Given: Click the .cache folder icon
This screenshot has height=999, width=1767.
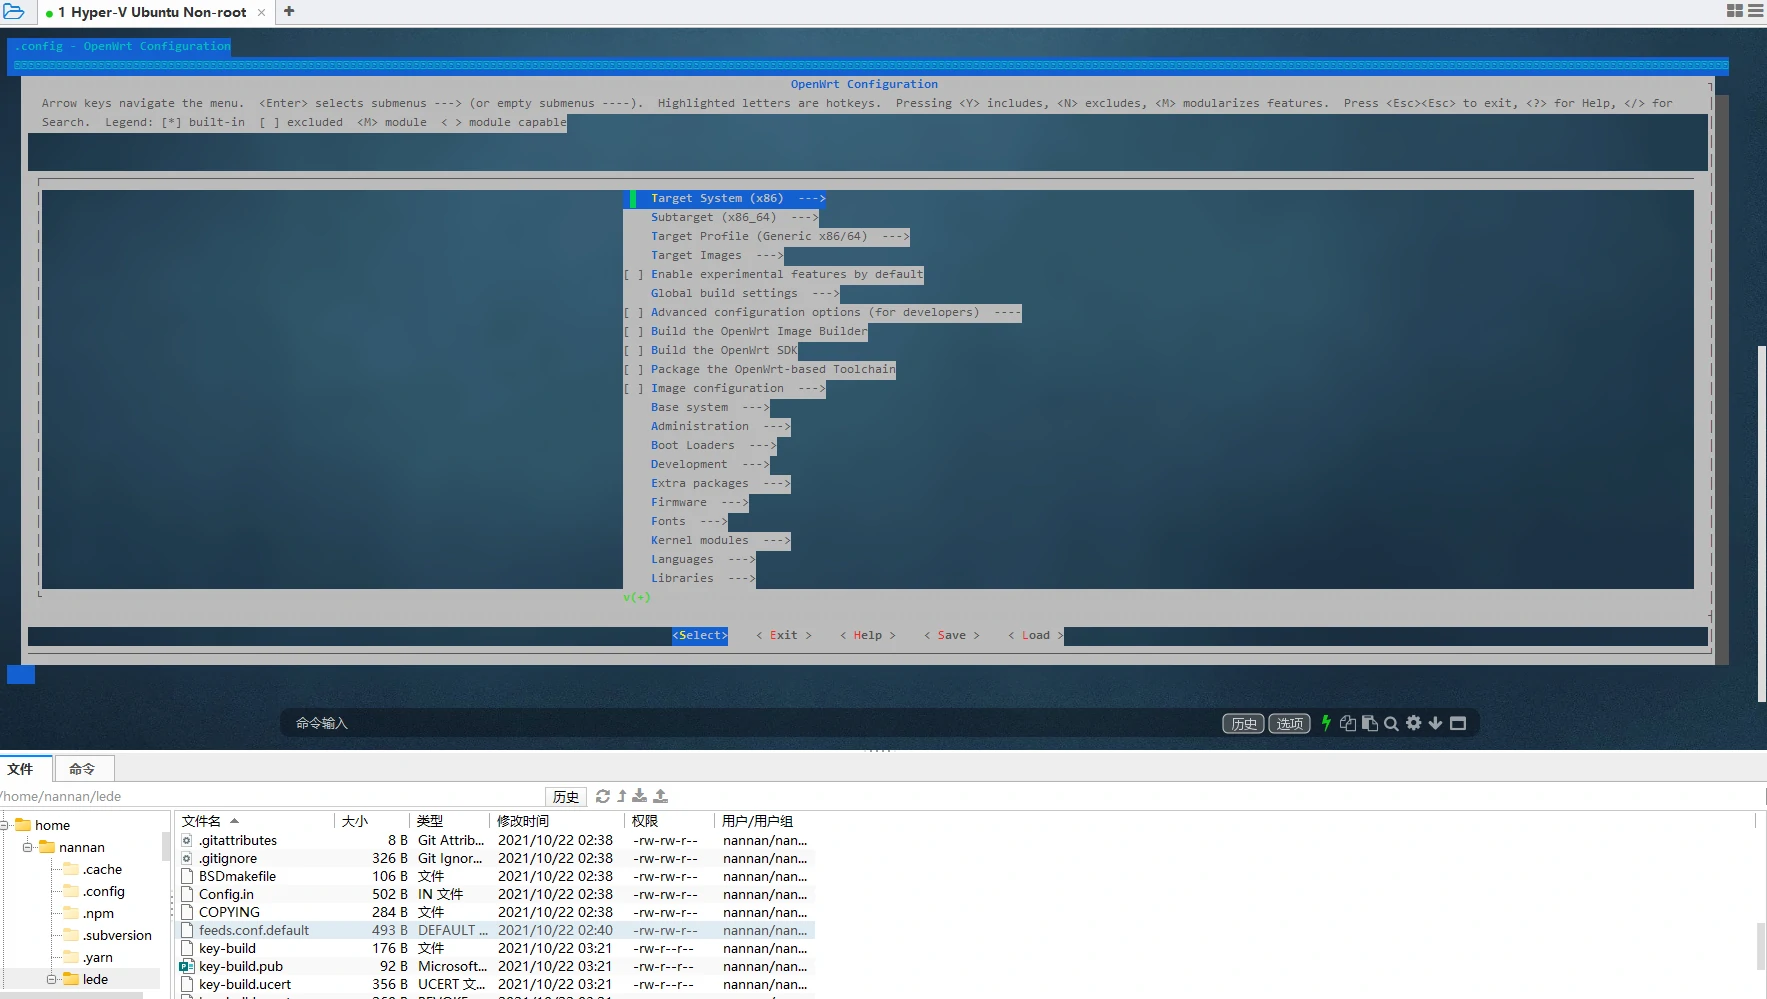Looking at the screenshot, I should pyautogui.click(x=71, y=868).
